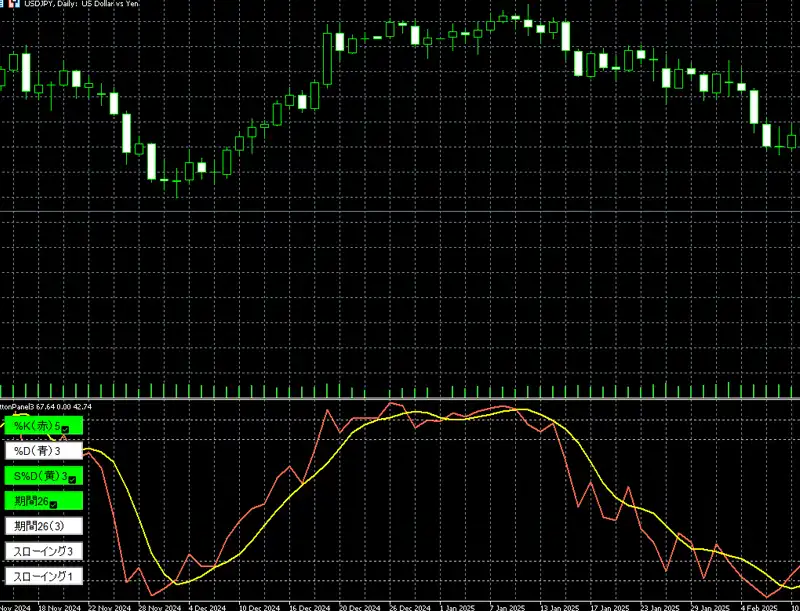The image size is (800, 611).
Task: Disable the green 期間26 button
Action: 35,501
